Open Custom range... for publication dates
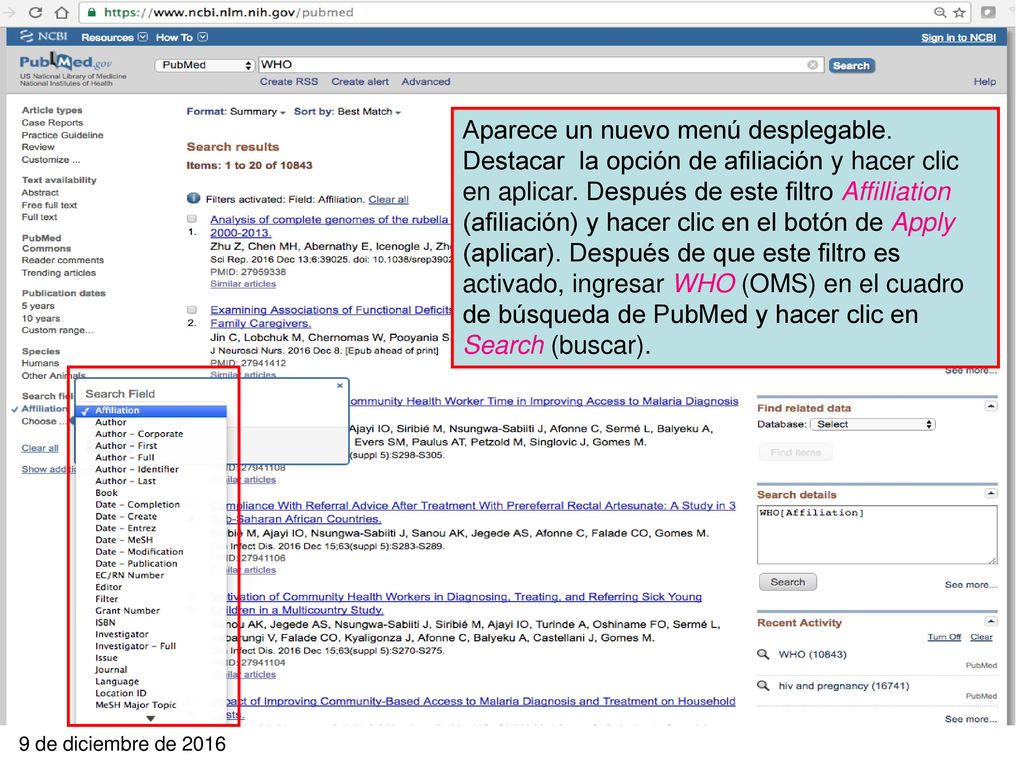 (57, 330)
